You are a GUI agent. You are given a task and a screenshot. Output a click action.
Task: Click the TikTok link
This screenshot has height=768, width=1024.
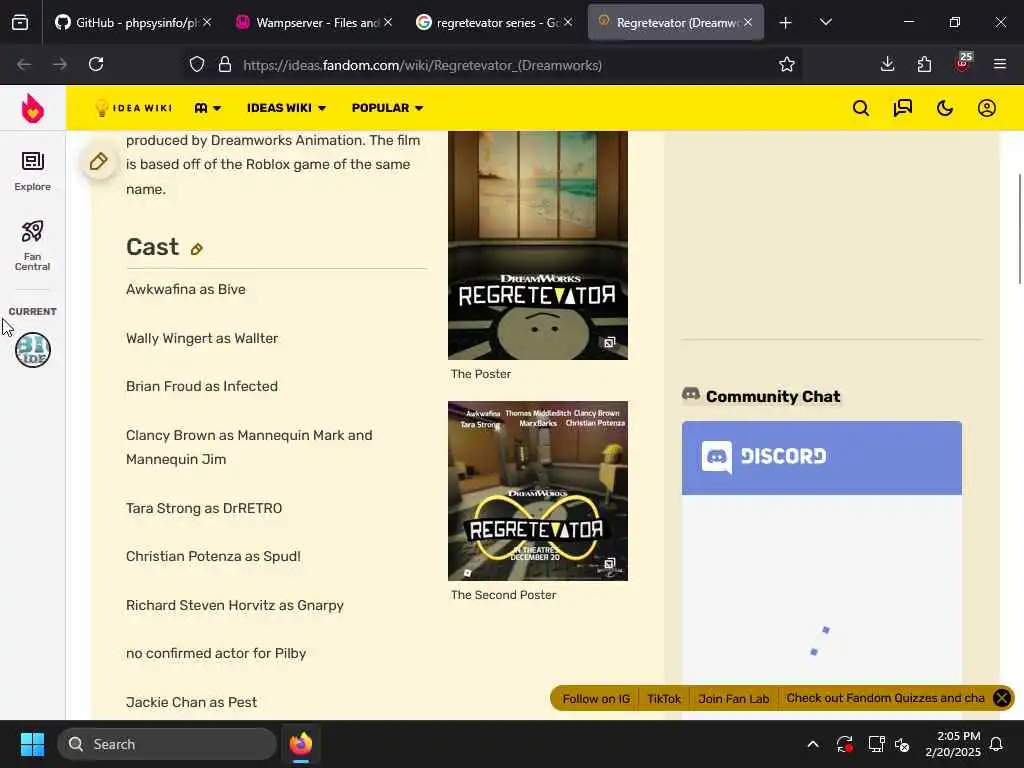pyautogui.click(x=664, y=699)
